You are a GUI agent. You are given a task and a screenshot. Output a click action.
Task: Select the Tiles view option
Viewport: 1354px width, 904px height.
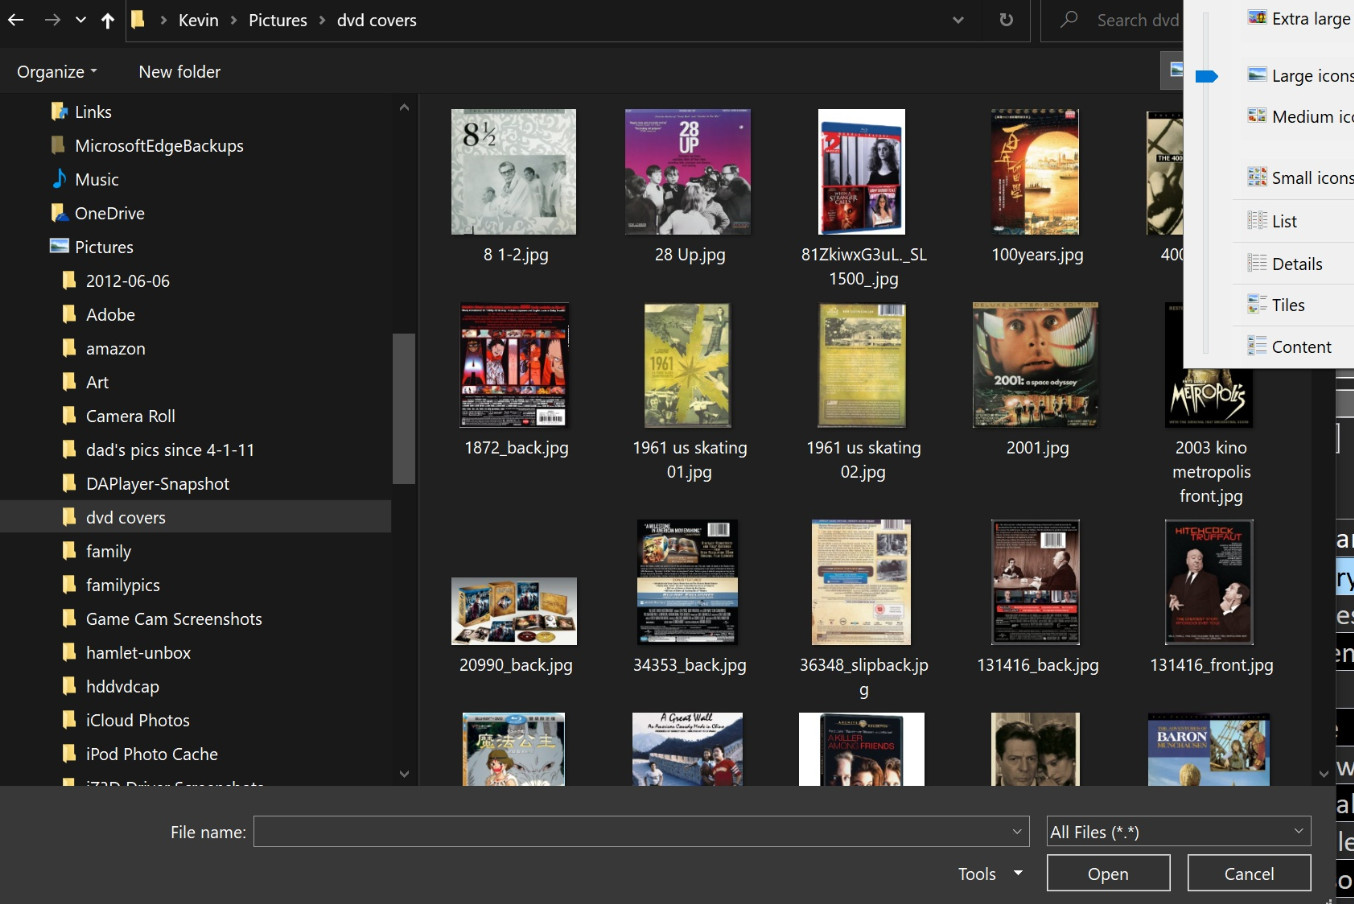tap(1287, 305)
